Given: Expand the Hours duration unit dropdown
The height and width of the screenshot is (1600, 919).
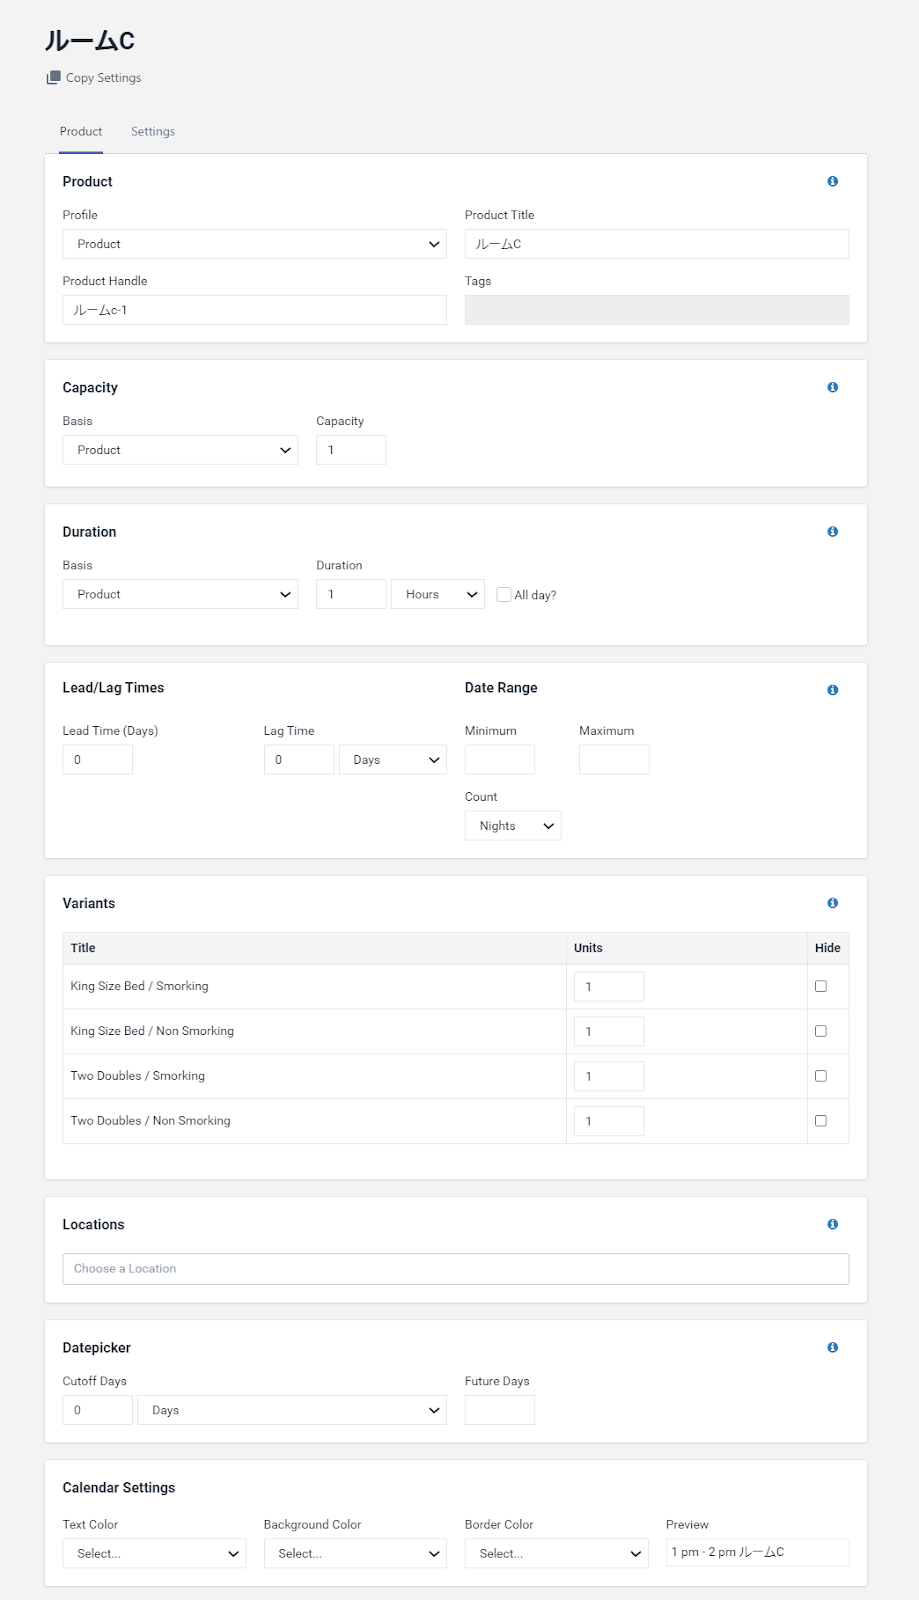Looking at the screenshot, I should [438, 595].
